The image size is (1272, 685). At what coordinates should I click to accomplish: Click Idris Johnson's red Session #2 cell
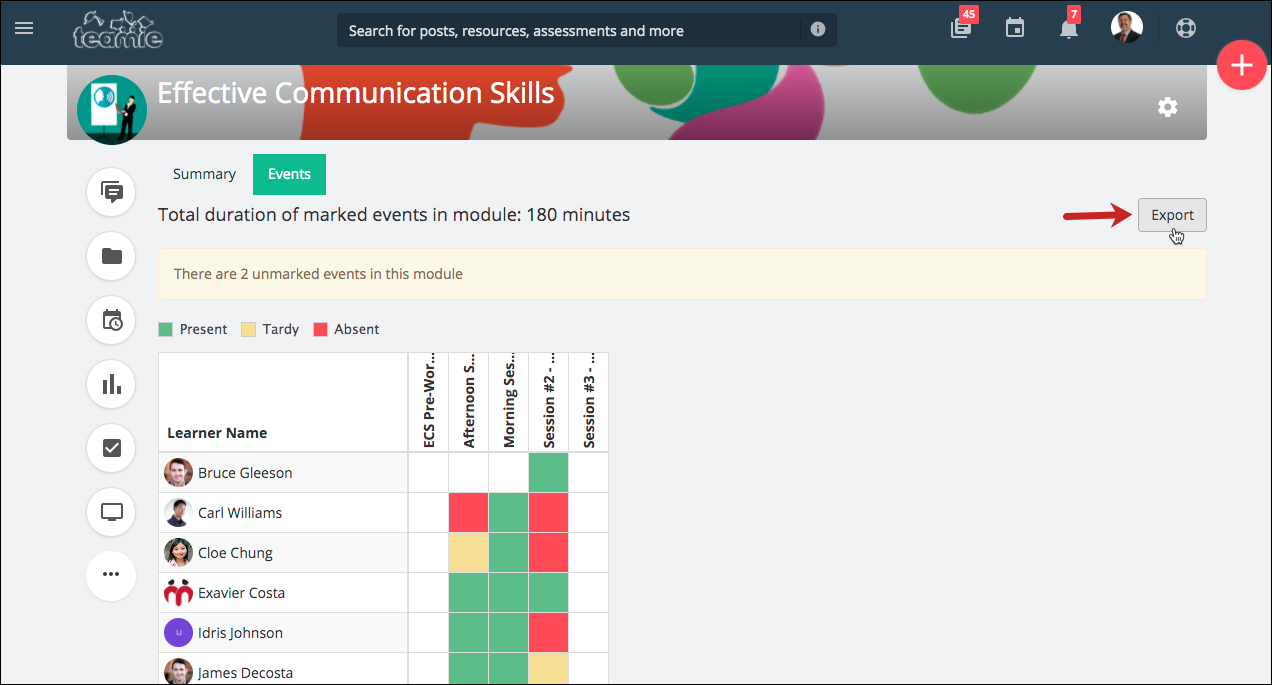pyautogui.click(x=549, y=632)
